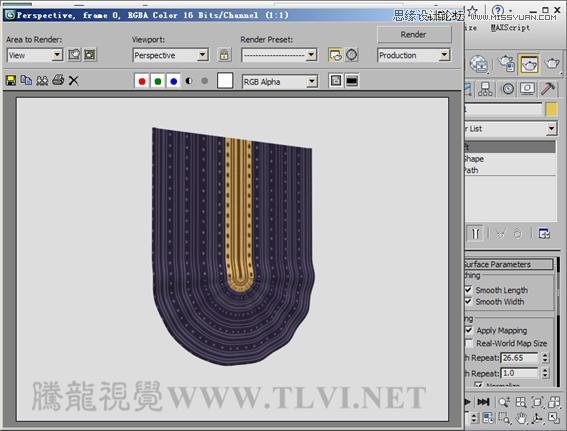Open the MAXScript menu

(510, 28)
